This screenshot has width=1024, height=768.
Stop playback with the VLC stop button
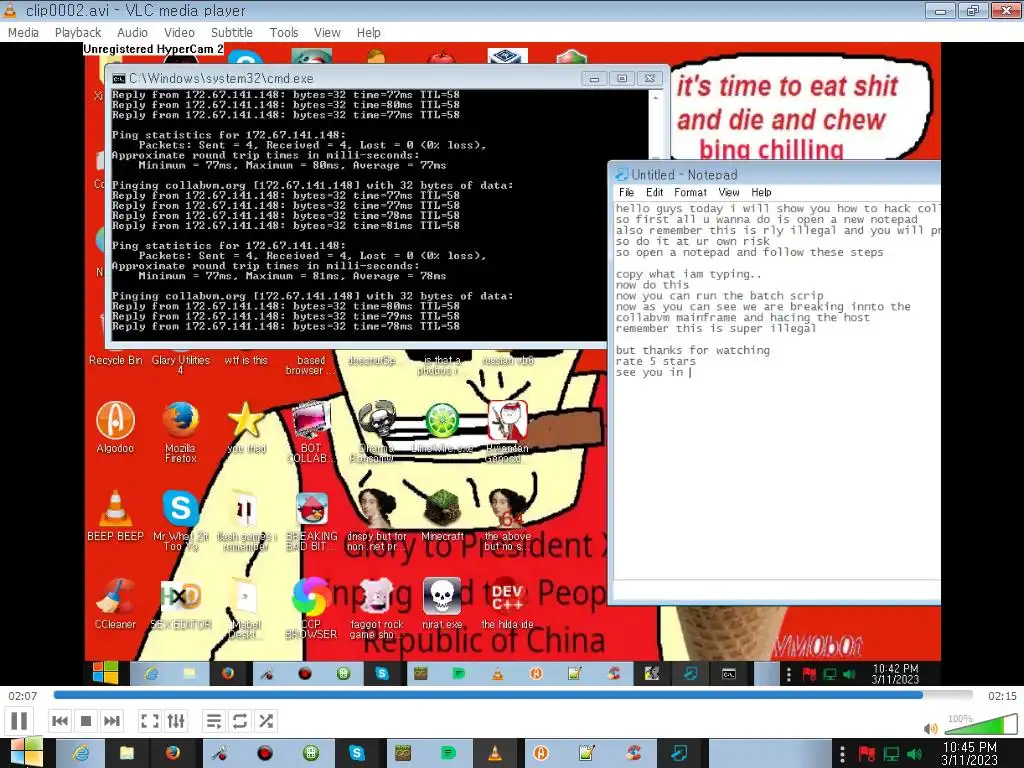point(86,721)
